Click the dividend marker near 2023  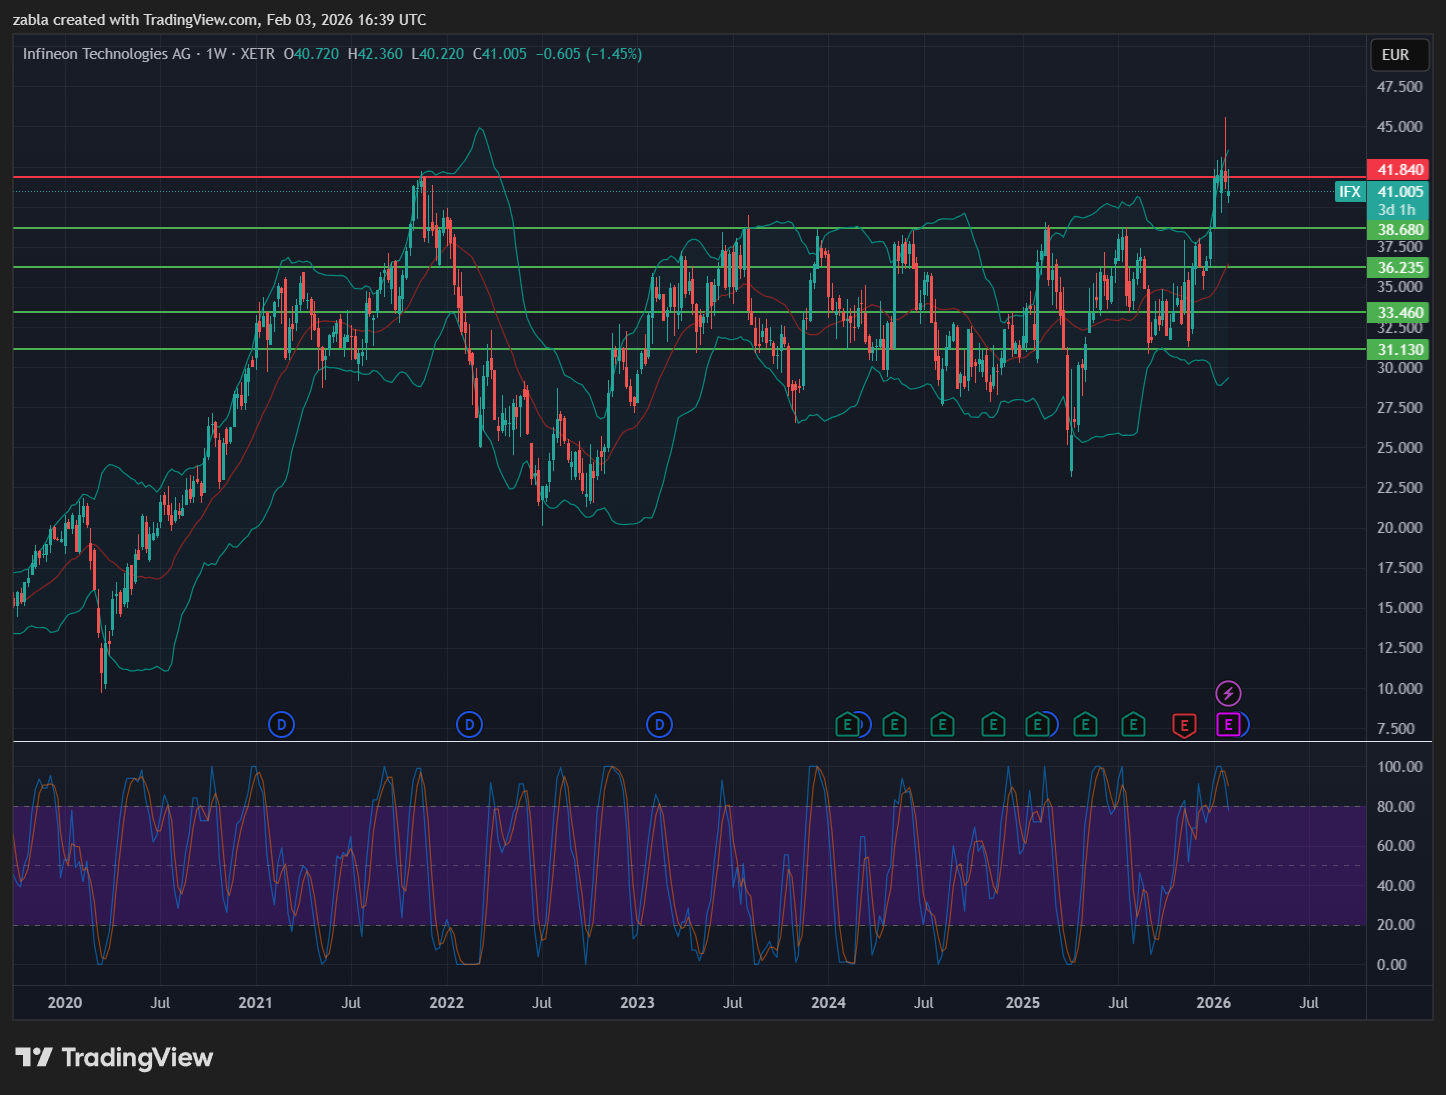click(658, 724)
